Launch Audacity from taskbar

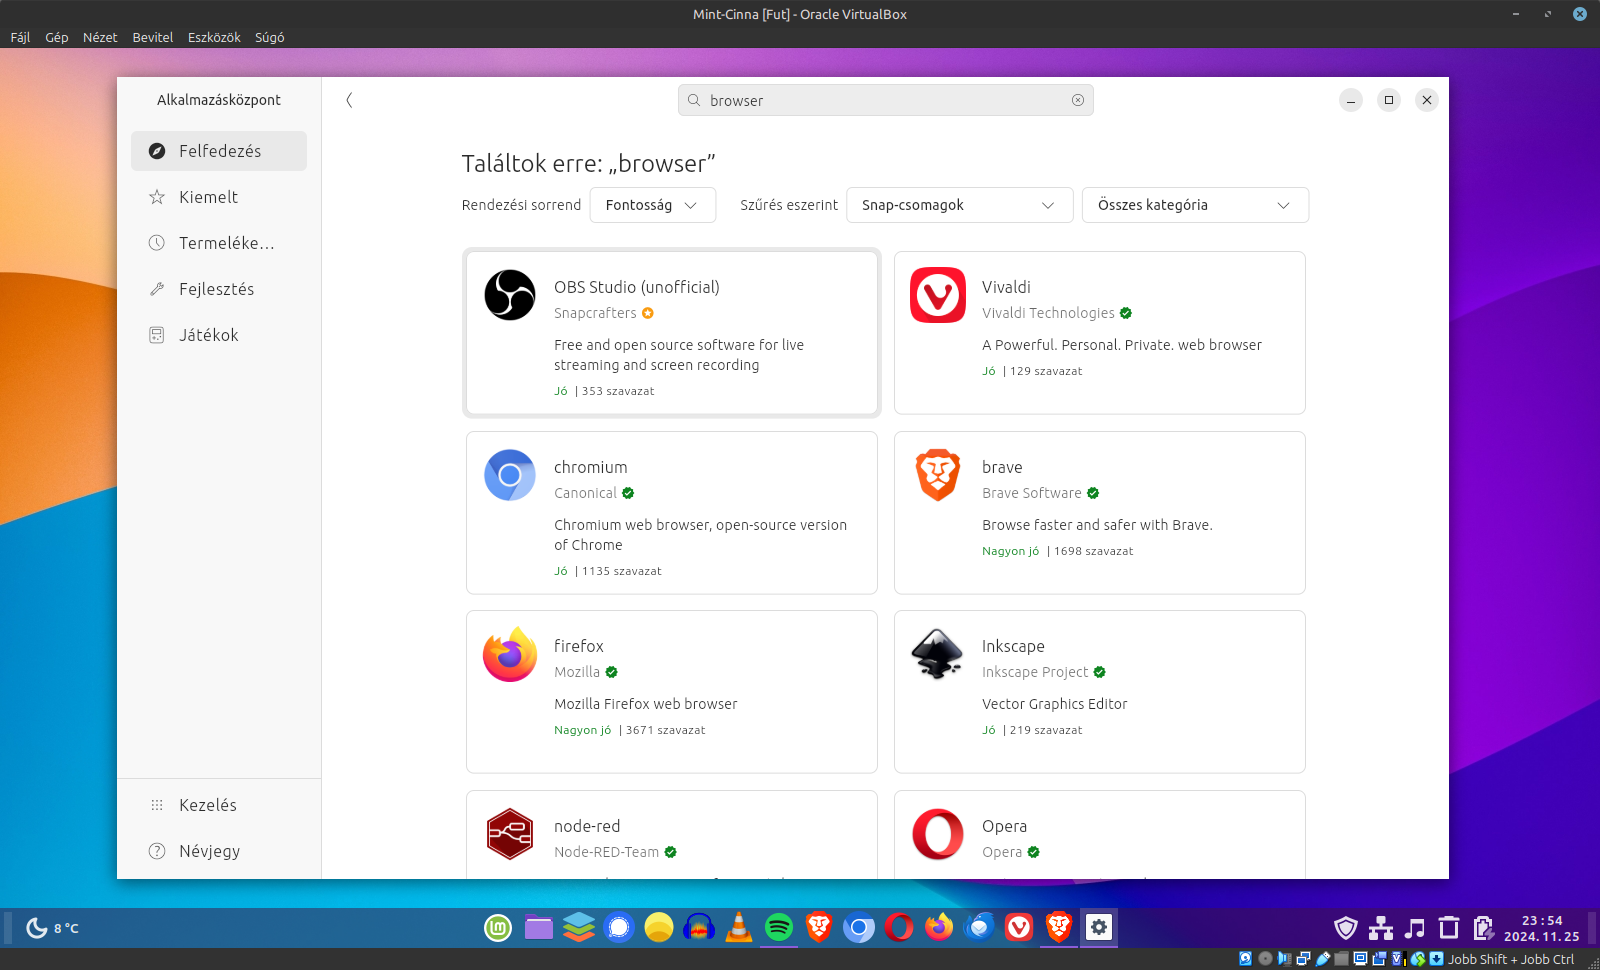point(699,928)
